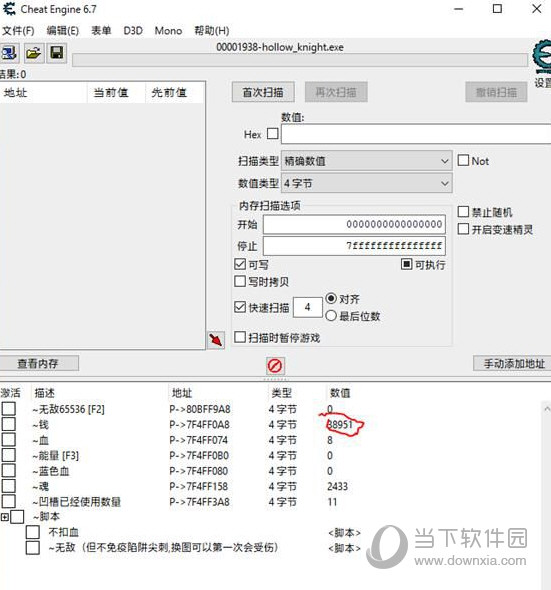Screen dimensions: 551x590
Task: Activate the ~能量 [F3] entry checkbox
Action: (9, 455)
